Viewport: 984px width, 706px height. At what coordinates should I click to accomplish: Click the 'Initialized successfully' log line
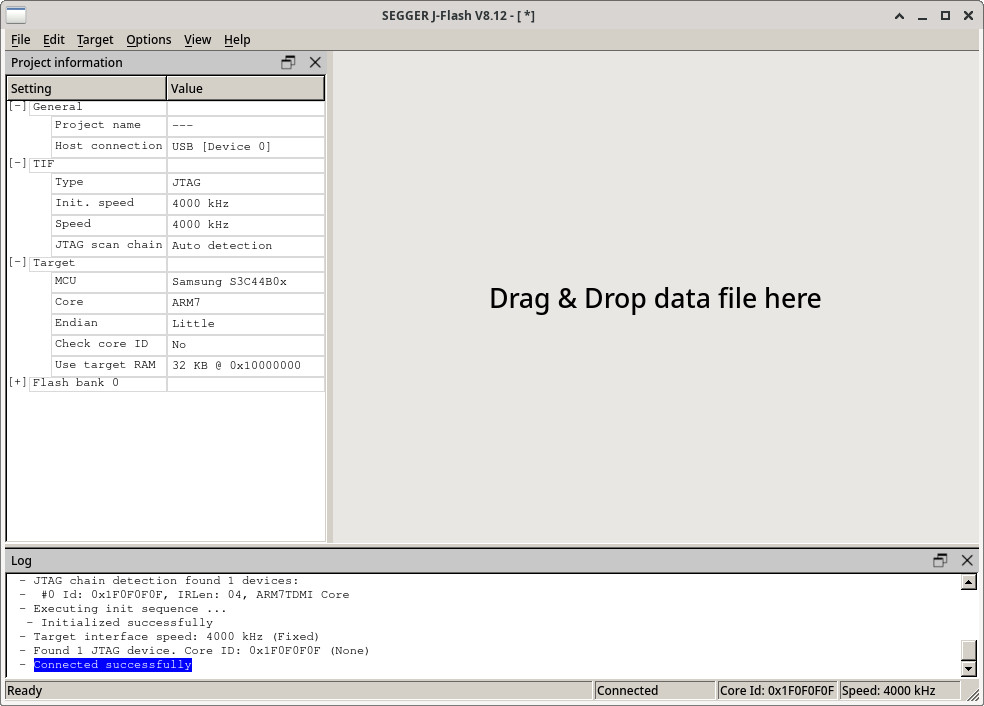127,623
